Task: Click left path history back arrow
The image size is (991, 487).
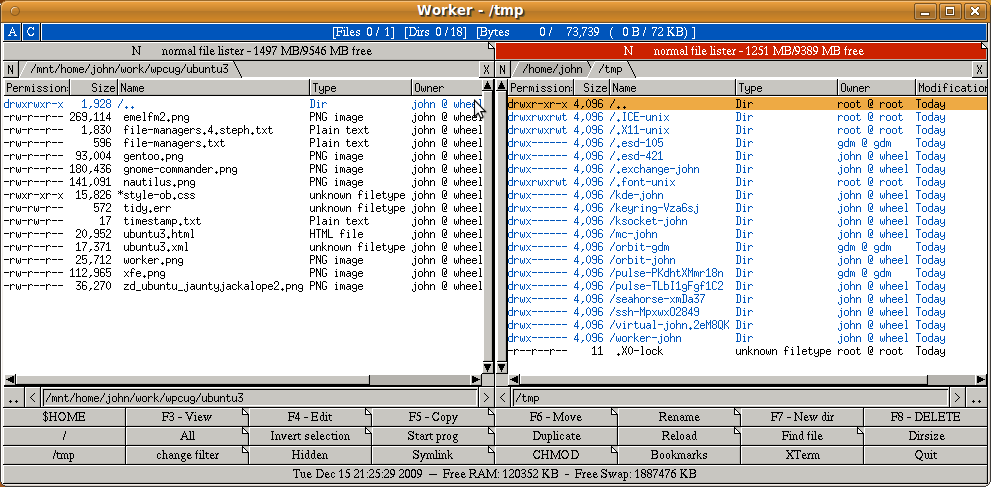Action: [32, 398]
